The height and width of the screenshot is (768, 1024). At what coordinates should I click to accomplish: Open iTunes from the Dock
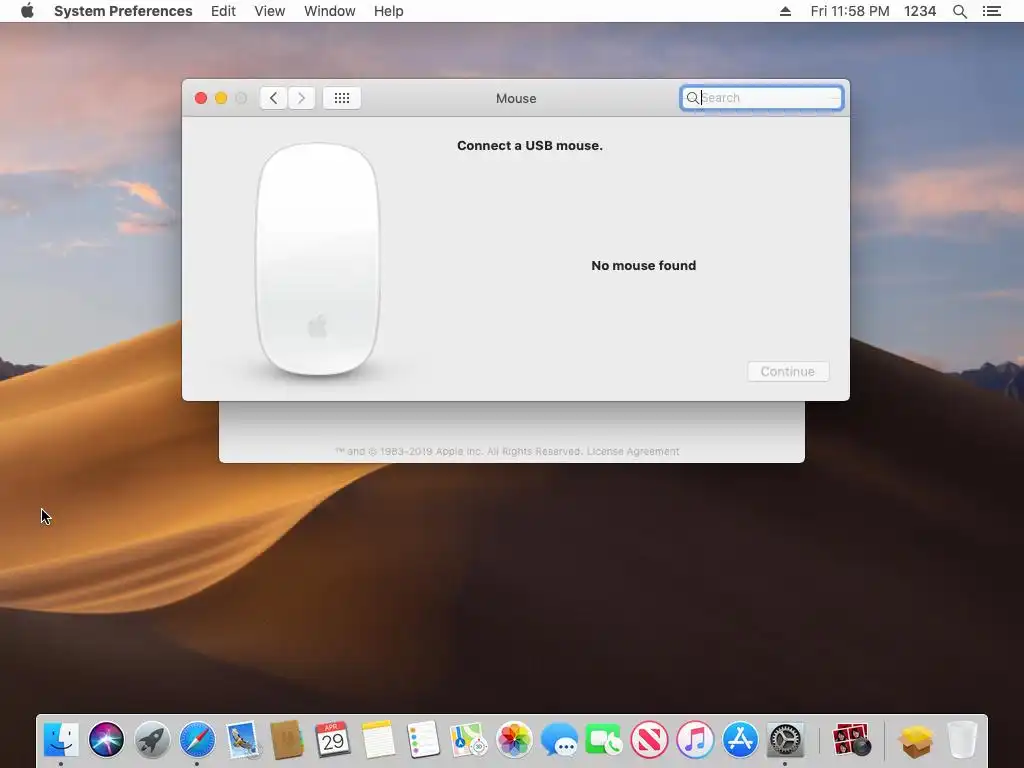(x=695, y=740)
